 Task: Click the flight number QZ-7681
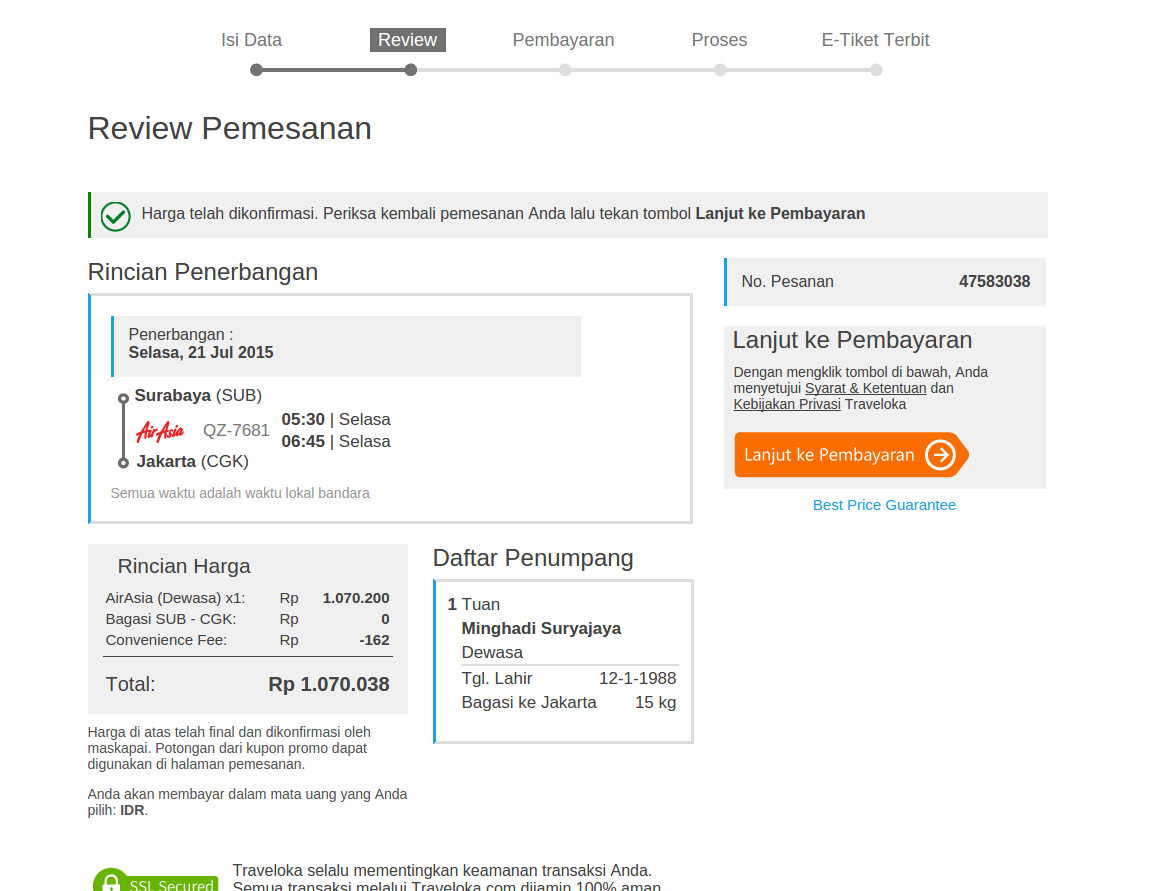[x=236, y=430]
